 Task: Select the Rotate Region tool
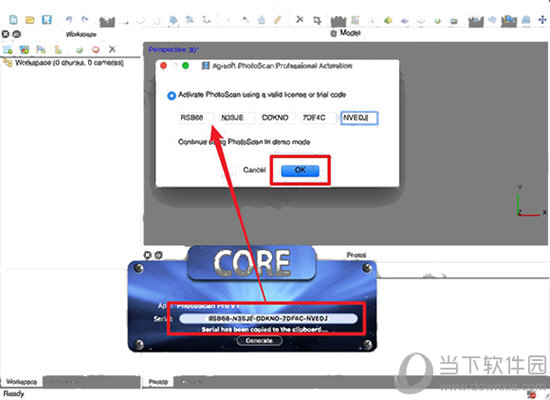coord(206,20)
